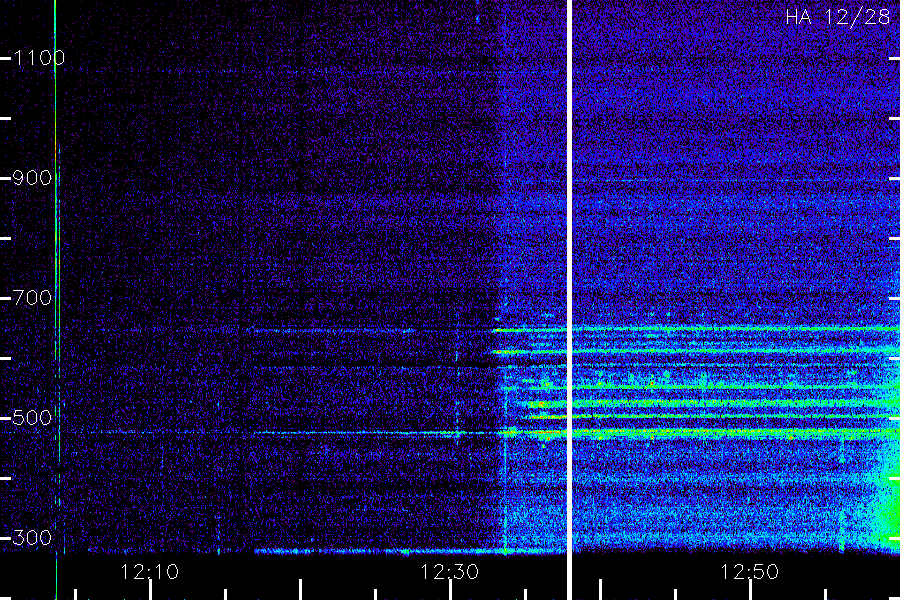Click the 12:10 time axis label
Image resolution: width=900 pixels, height=600 pixels.
click(150, 572)
